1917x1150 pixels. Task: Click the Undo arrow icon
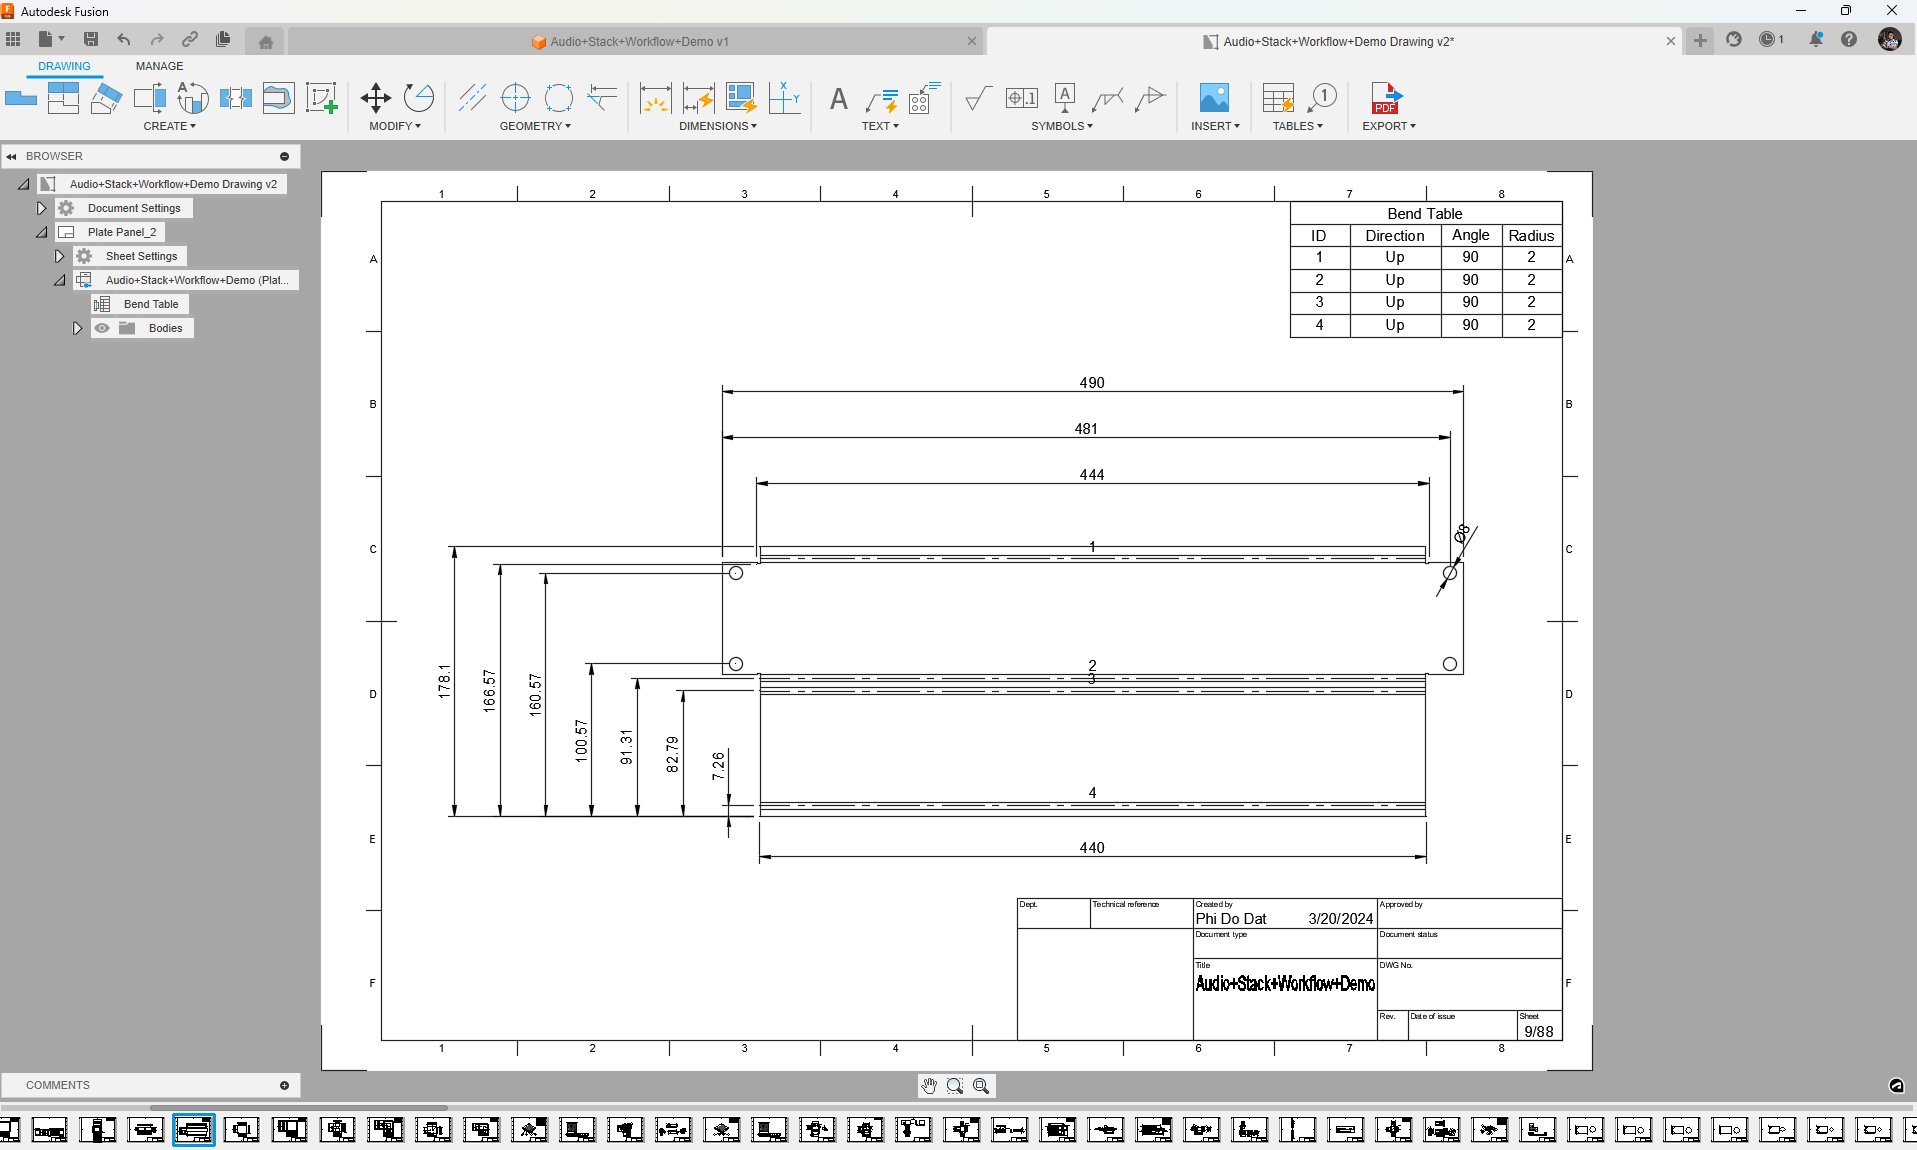point(124,39)
